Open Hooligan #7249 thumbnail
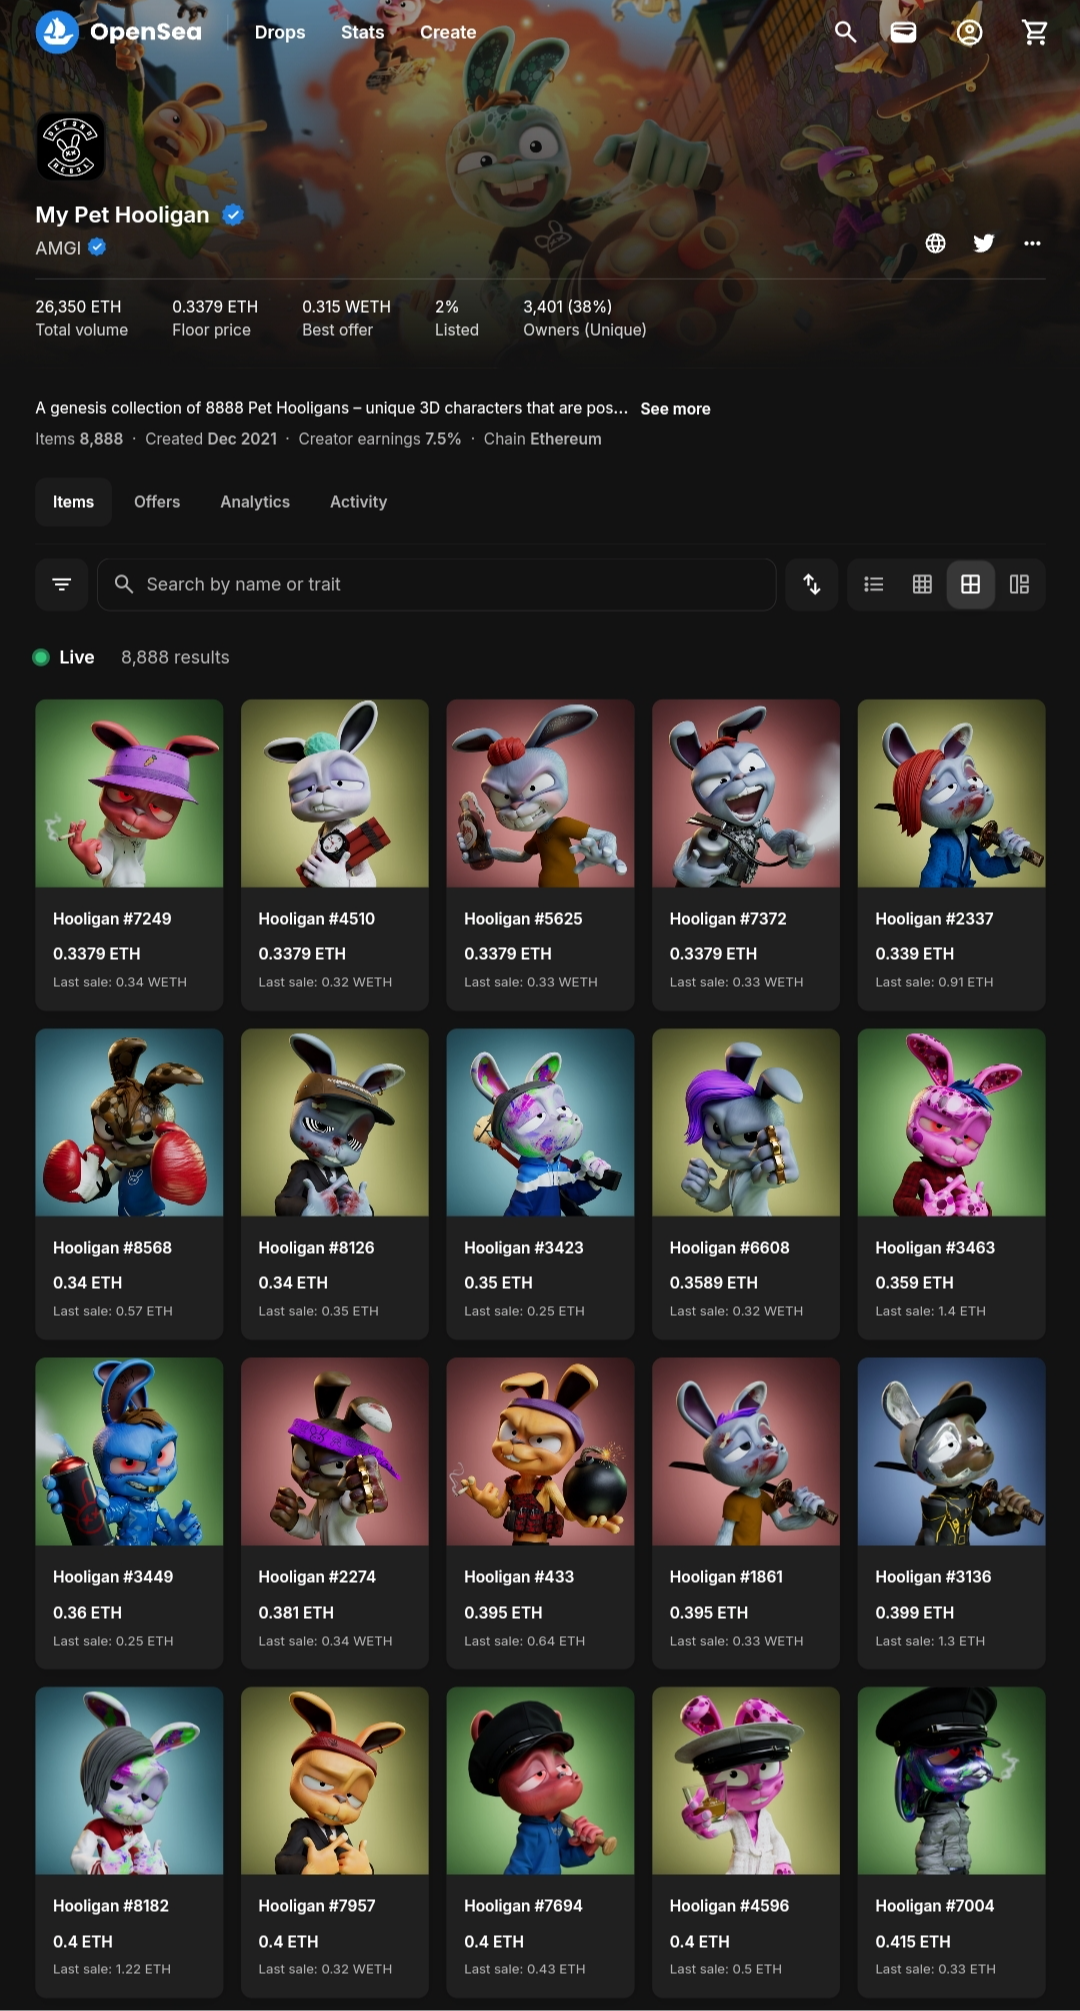Viewport: 1080px width, 2011px height. pos(129,793)
